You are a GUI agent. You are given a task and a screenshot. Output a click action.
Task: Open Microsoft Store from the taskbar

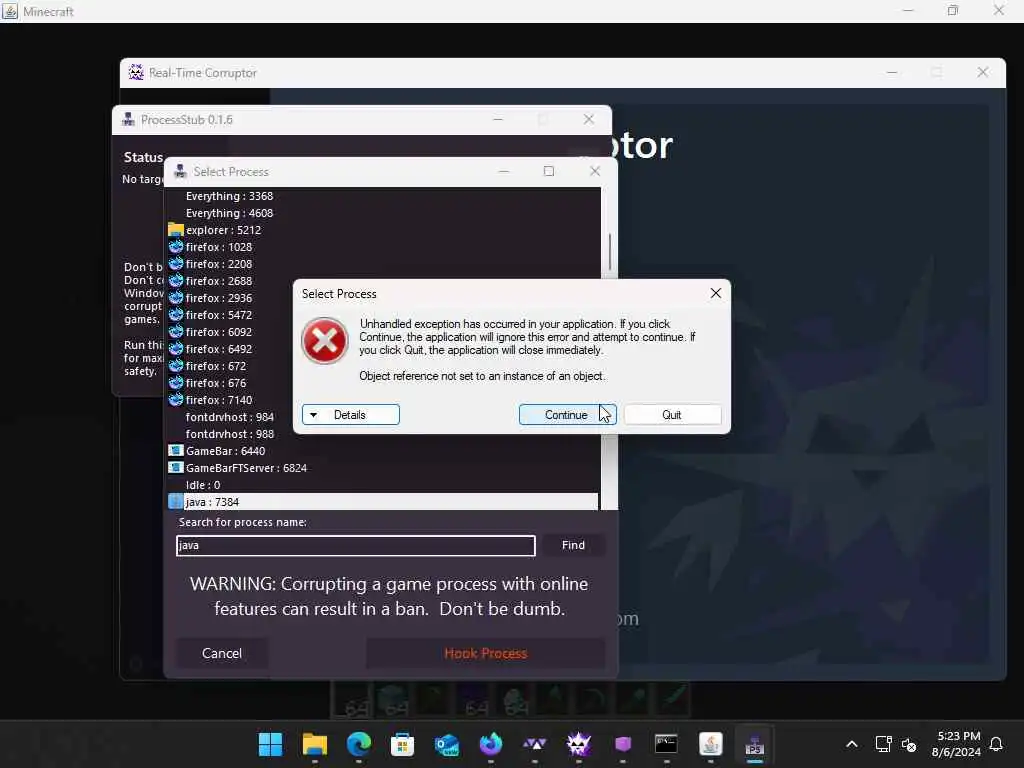[x=402, y=744]
